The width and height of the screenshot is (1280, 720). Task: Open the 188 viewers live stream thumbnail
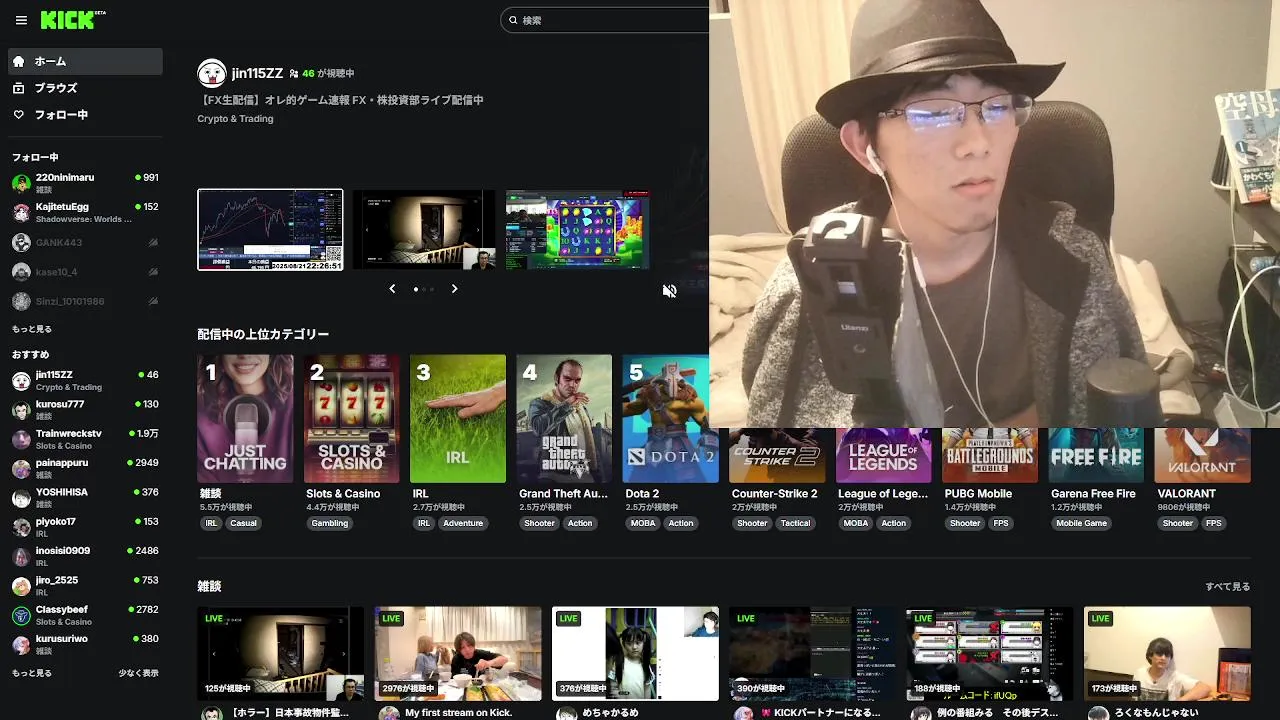(x=990, y=654)
